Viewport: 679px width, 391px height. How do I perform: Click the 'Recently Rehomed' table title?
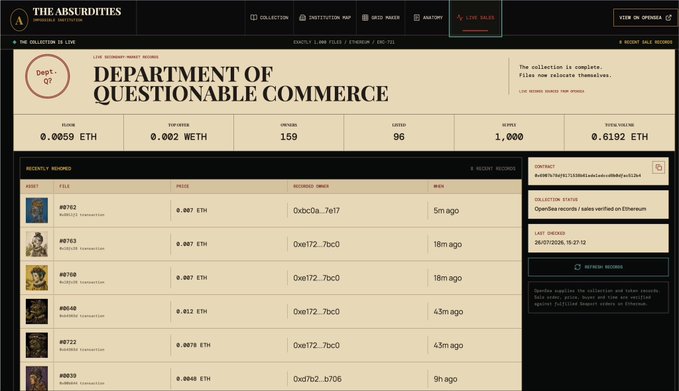(x=48, y=168)
